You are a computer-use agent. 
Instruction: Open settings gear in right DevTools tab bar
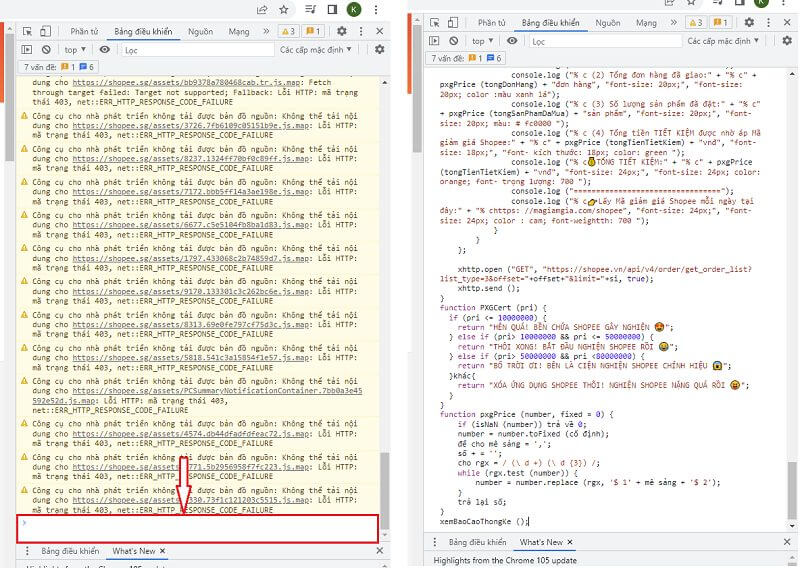(749, 22)
